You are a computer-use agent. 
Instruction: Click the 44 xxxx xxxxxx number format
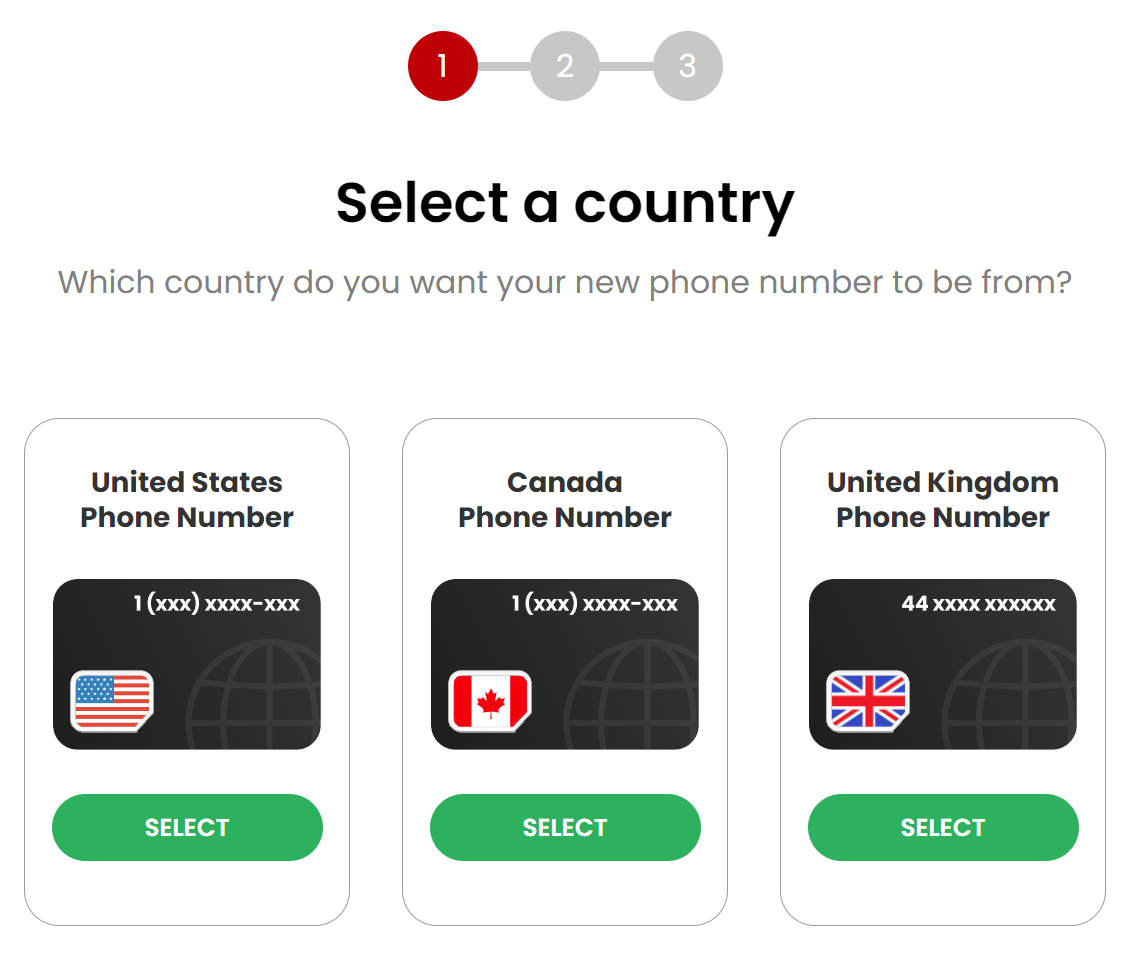(x=978, y=604)
